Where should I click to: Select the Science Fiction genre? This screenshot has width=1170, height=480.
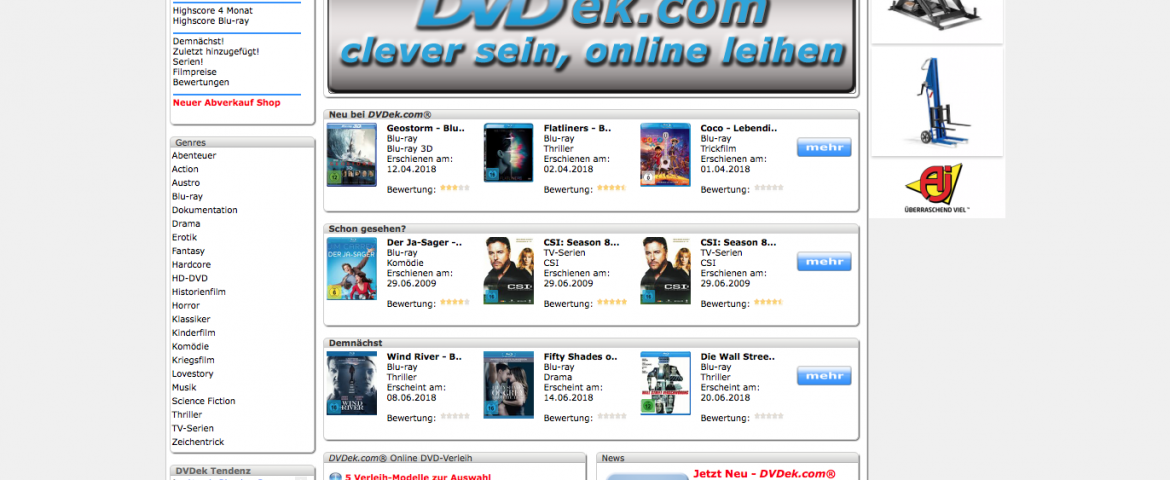point(204,401)
